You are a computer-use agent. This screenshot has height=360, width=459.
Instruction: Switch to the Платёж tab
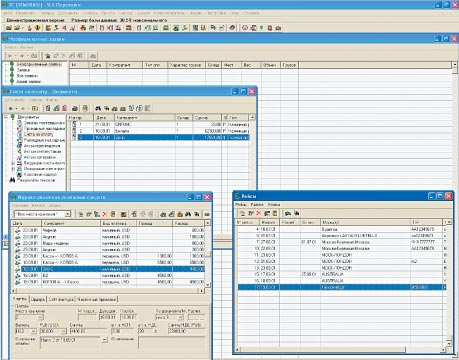coord(21,299)
